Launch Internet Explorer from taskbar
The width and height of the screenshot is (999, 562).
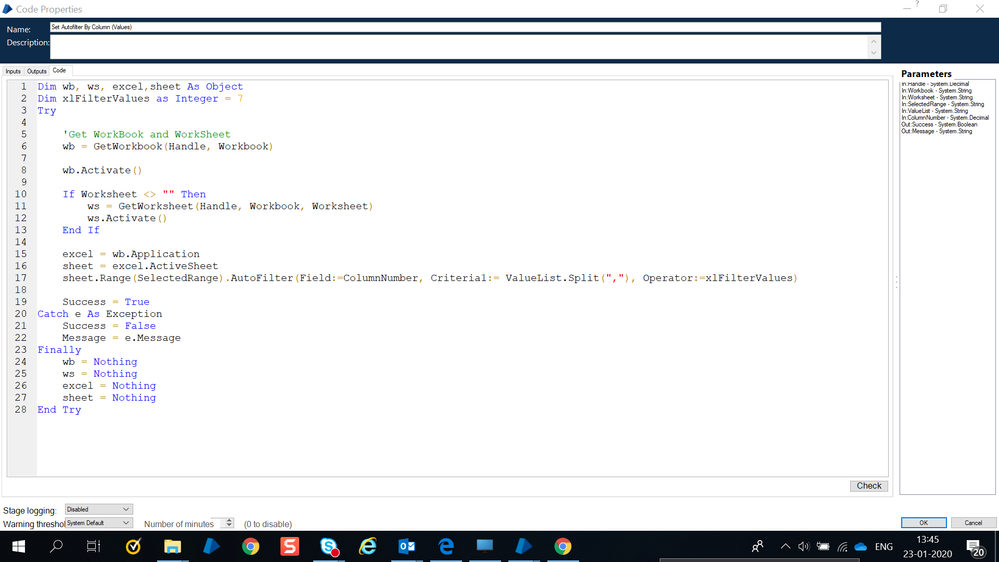[x=368, y=546]
